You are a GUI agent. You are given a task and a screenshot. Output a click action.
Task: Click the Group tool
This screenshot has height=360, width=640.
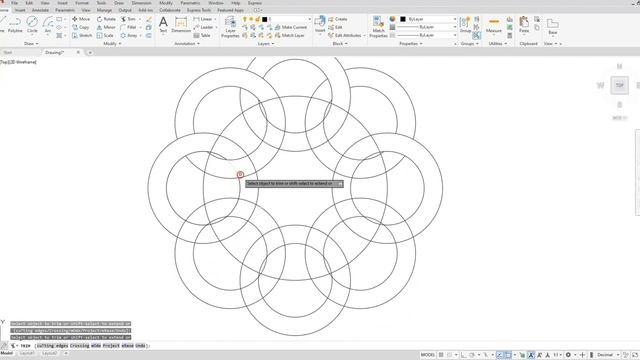click(x=465, y=24)
